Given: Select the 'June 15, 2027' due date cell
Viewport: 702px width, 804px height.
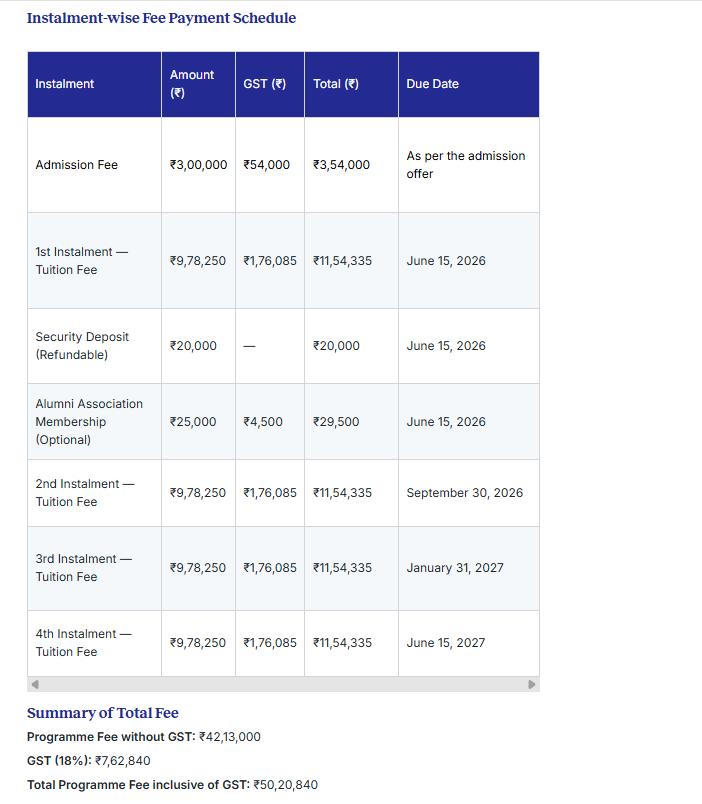Looking at the screenshot, I should click(445, 642).
